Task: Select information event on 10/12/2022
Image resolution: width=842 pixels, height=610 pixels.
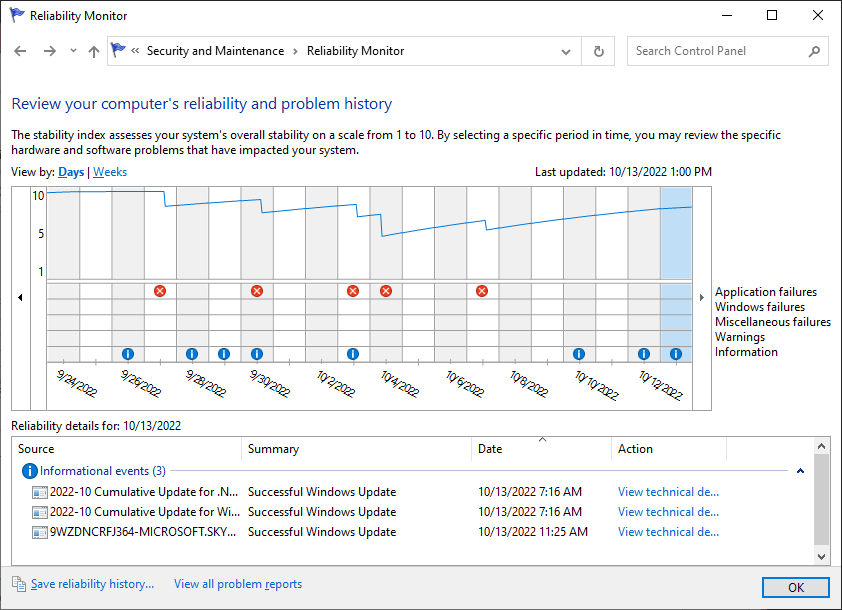Action: click(644, 354)
